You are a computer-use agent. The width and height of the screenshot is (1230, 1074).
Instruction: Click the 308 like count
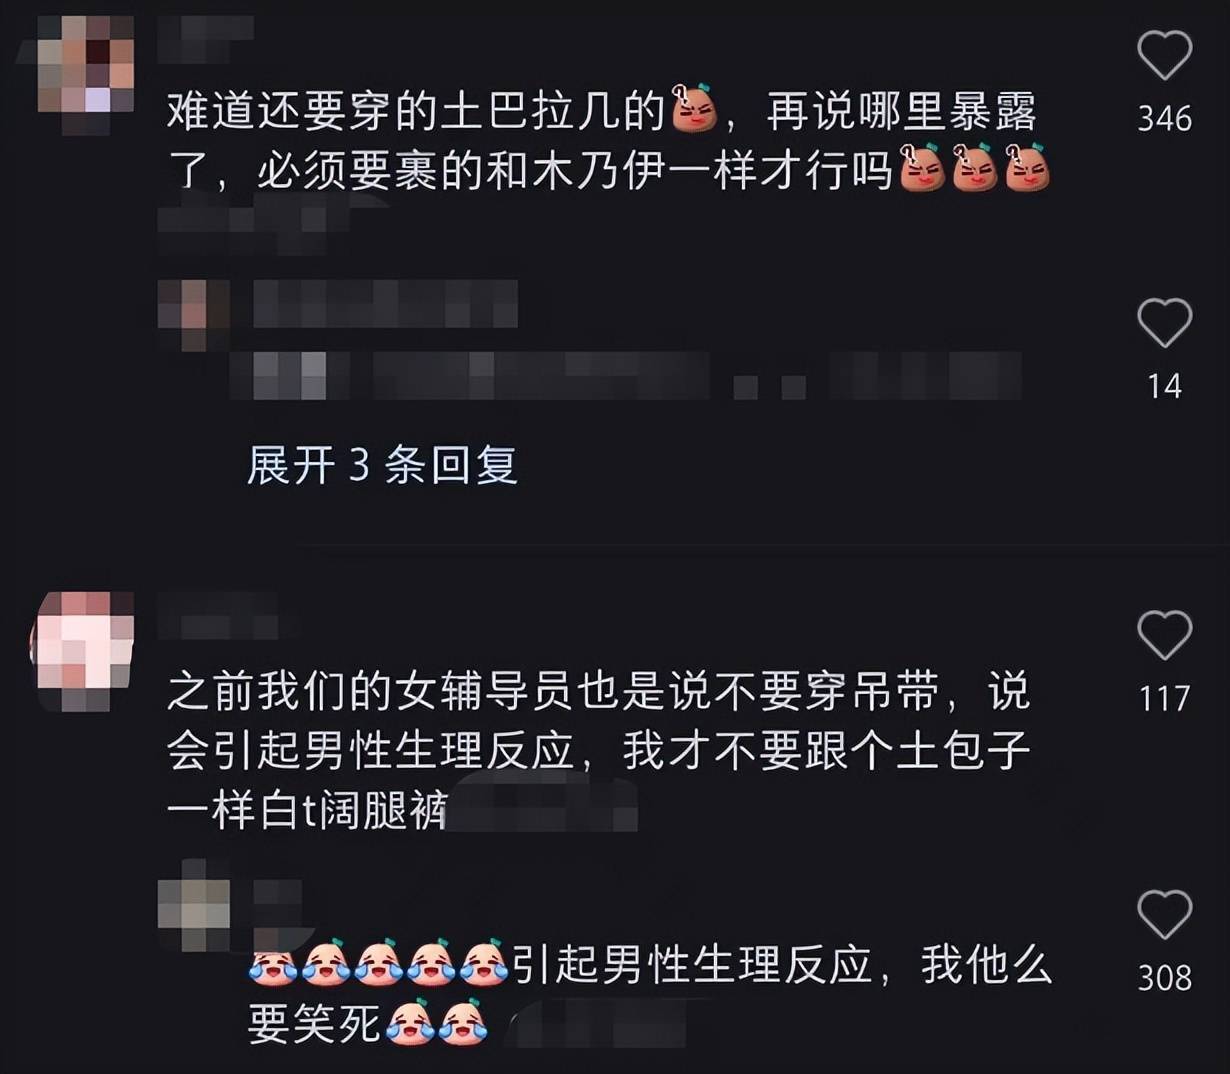pyautogui.click(x=1165, y=977)
